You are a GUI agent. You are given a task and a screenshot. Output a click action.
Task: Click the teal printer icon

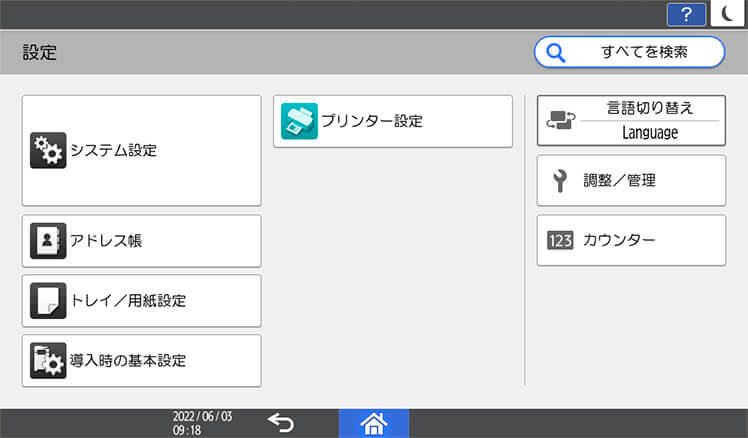tap(299, 121)
